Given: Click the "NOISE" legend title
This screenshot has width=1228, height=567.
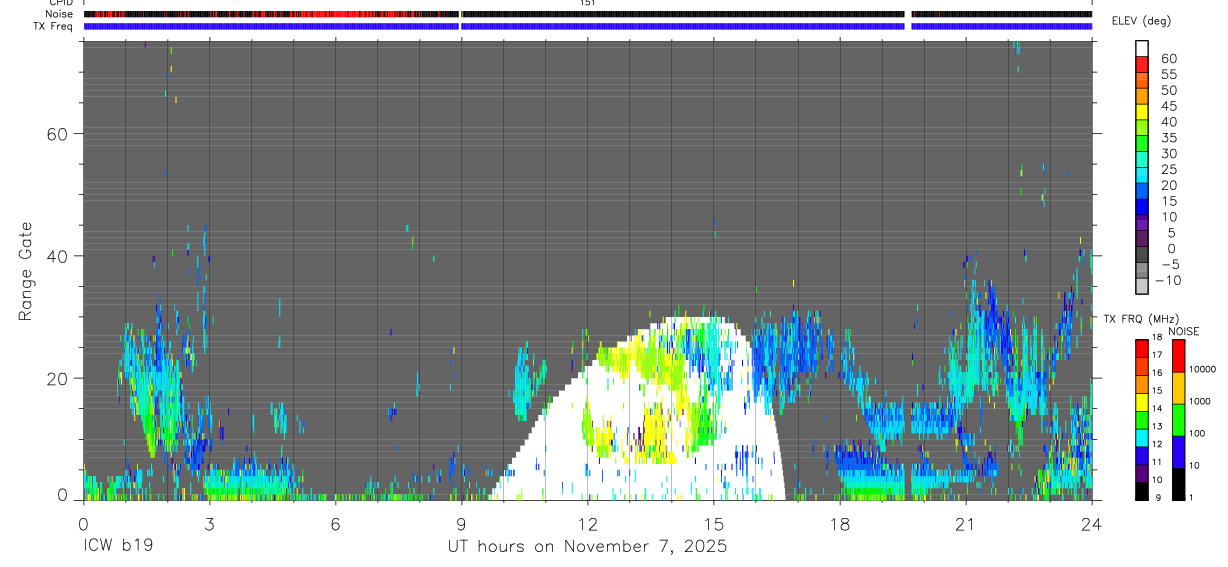Looking at the screenshot, I should (x=1183, y=331).
